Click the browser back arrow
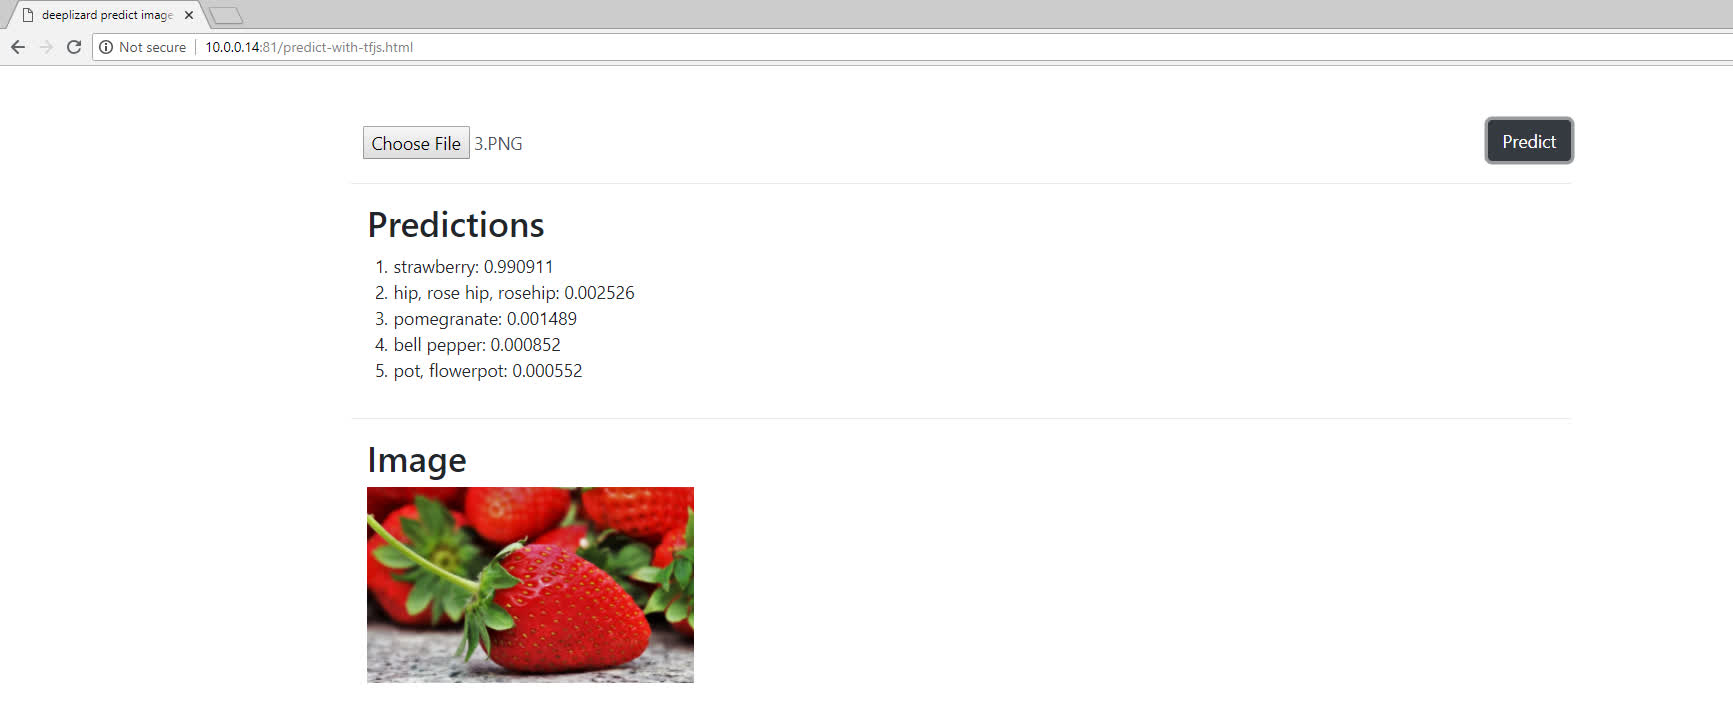 17,47
